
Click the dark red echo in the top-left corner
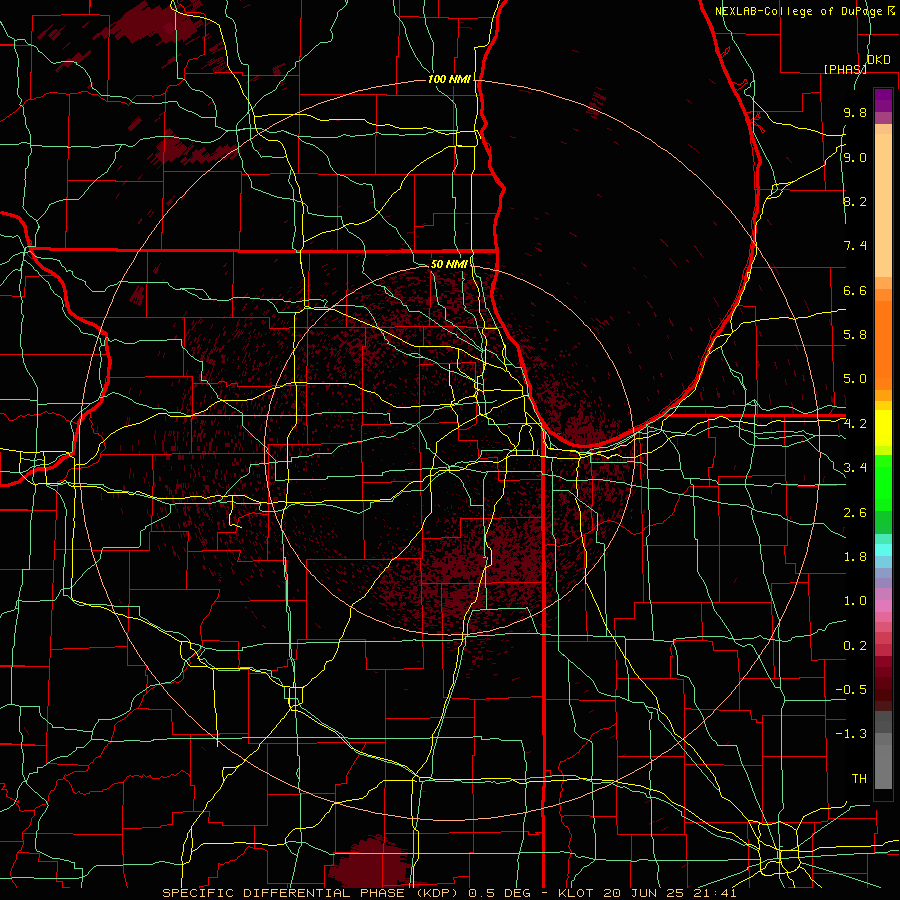coord(152,24)
